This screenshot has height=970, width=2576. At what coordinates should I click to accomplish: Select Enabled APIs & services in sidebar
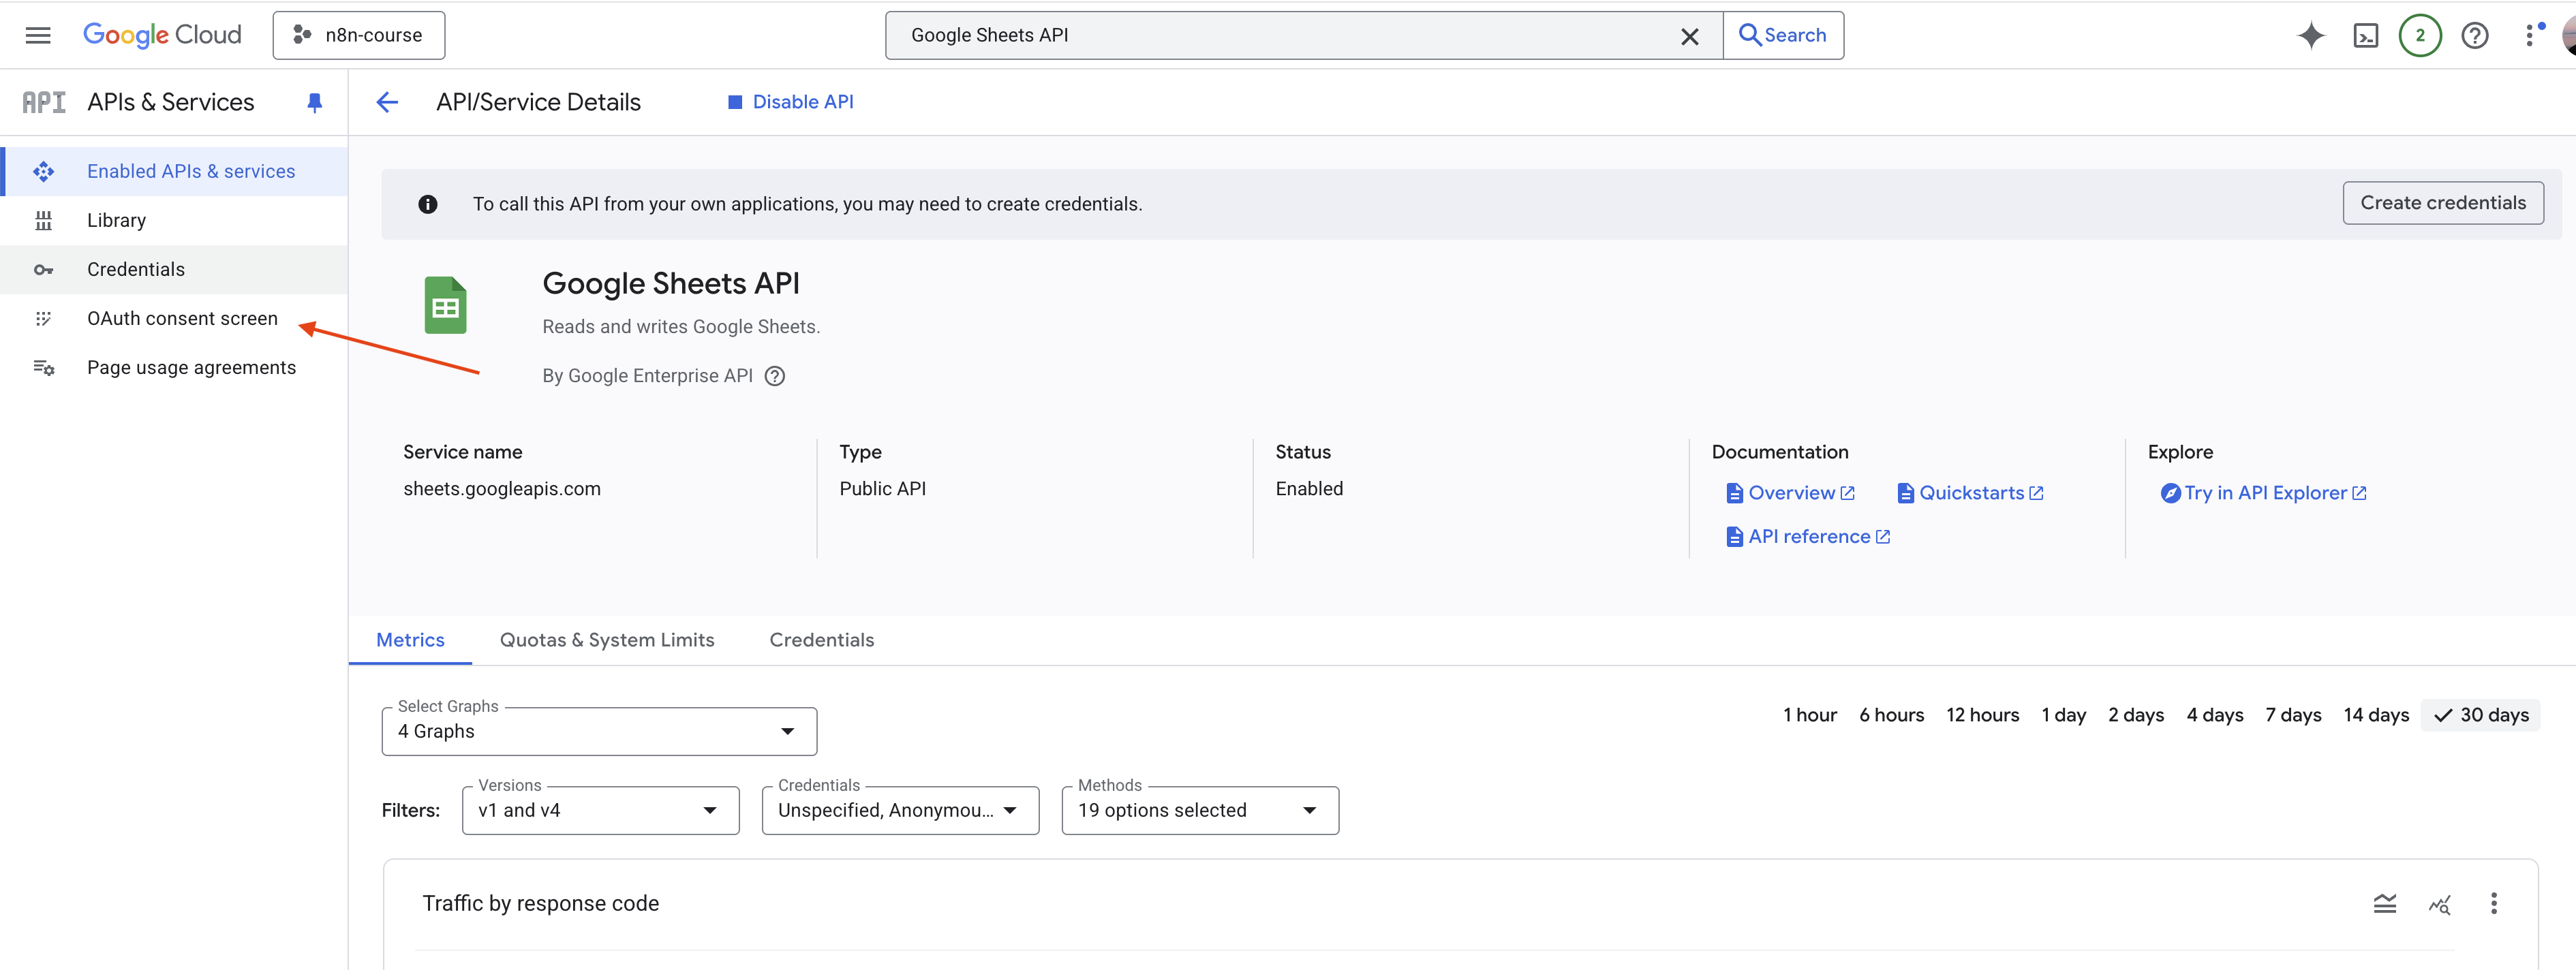coord(174,171)
